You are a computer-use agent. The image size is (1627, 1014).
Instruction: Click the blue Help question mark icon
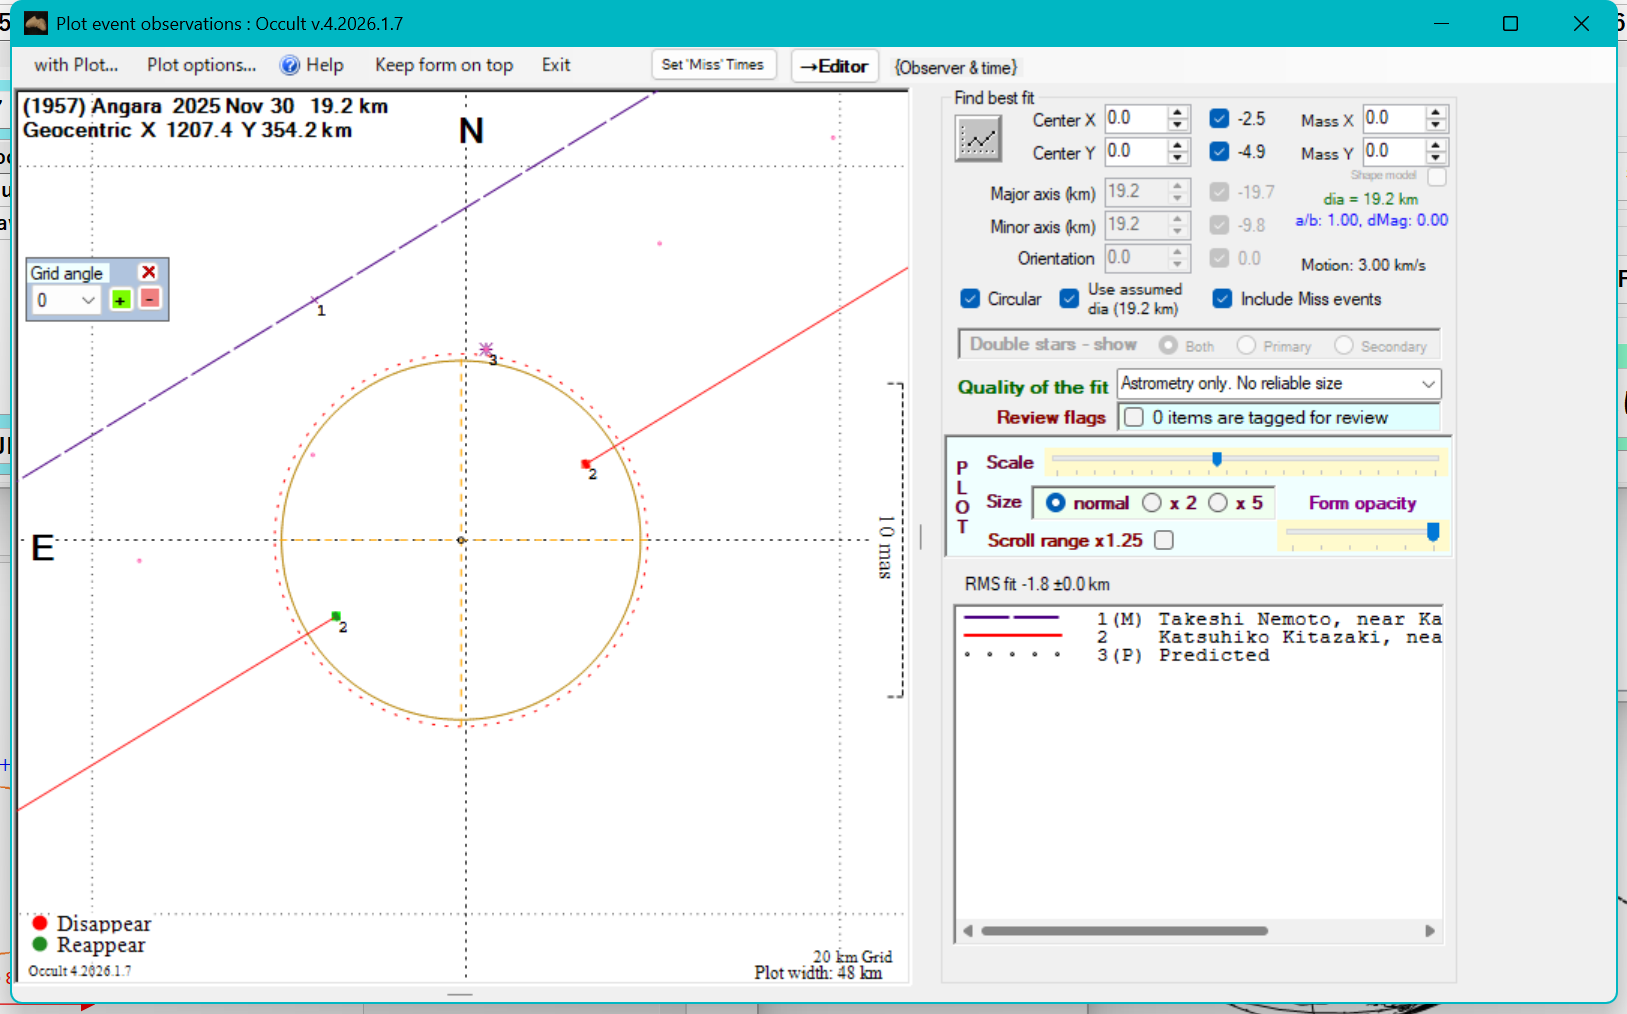click(x=290, y=66)
